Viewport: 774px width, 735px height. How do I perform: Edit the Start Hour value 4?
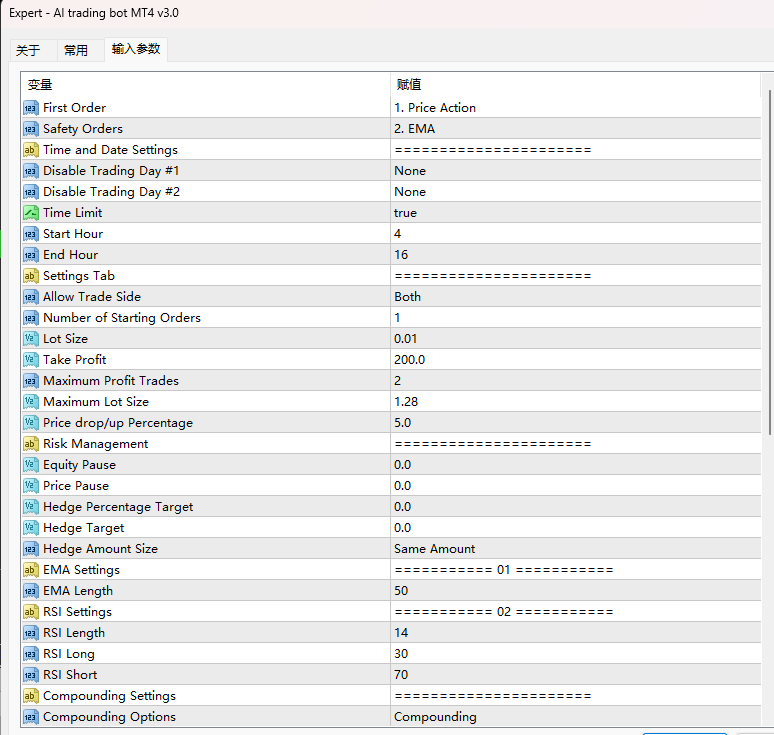click(576, 233)
